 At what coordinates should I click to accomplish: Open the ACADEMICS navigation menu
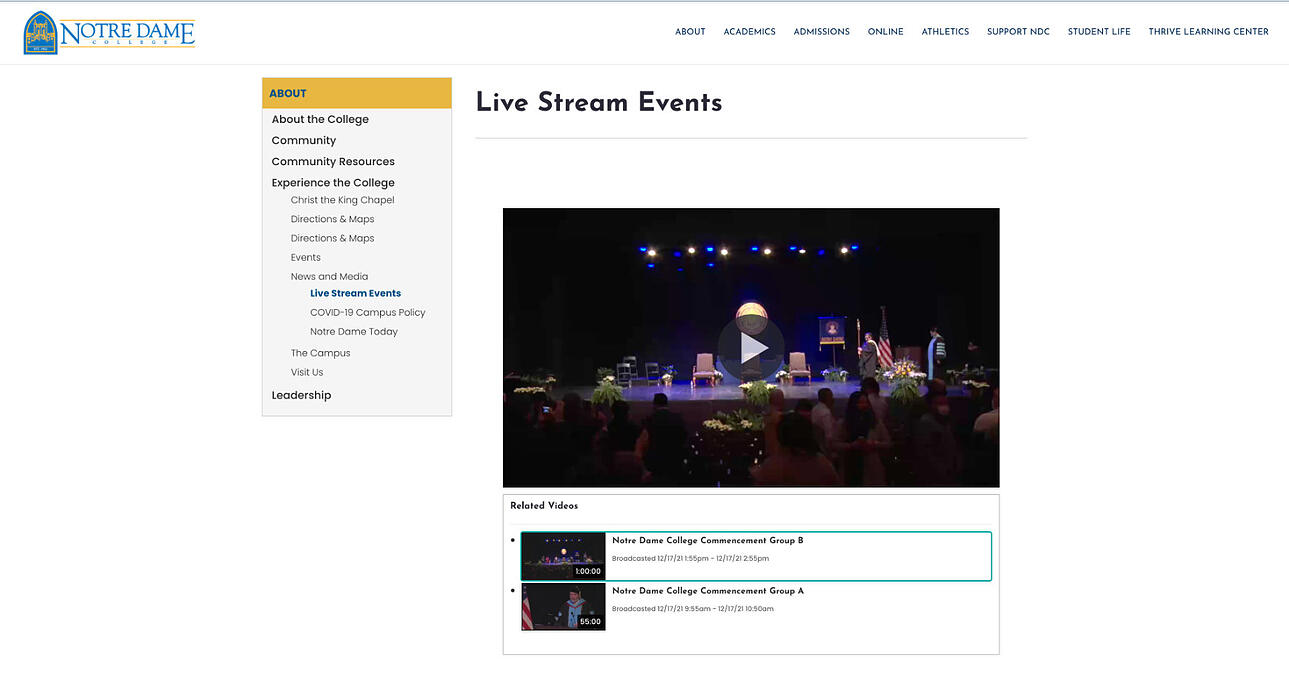(x=749, y=31)
